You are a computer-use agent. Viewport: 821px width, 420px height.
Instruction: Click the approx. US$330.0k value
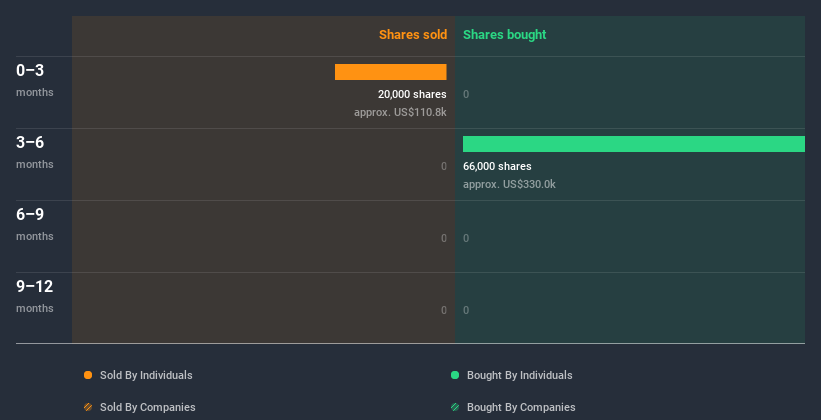click(x=509, y=184)
